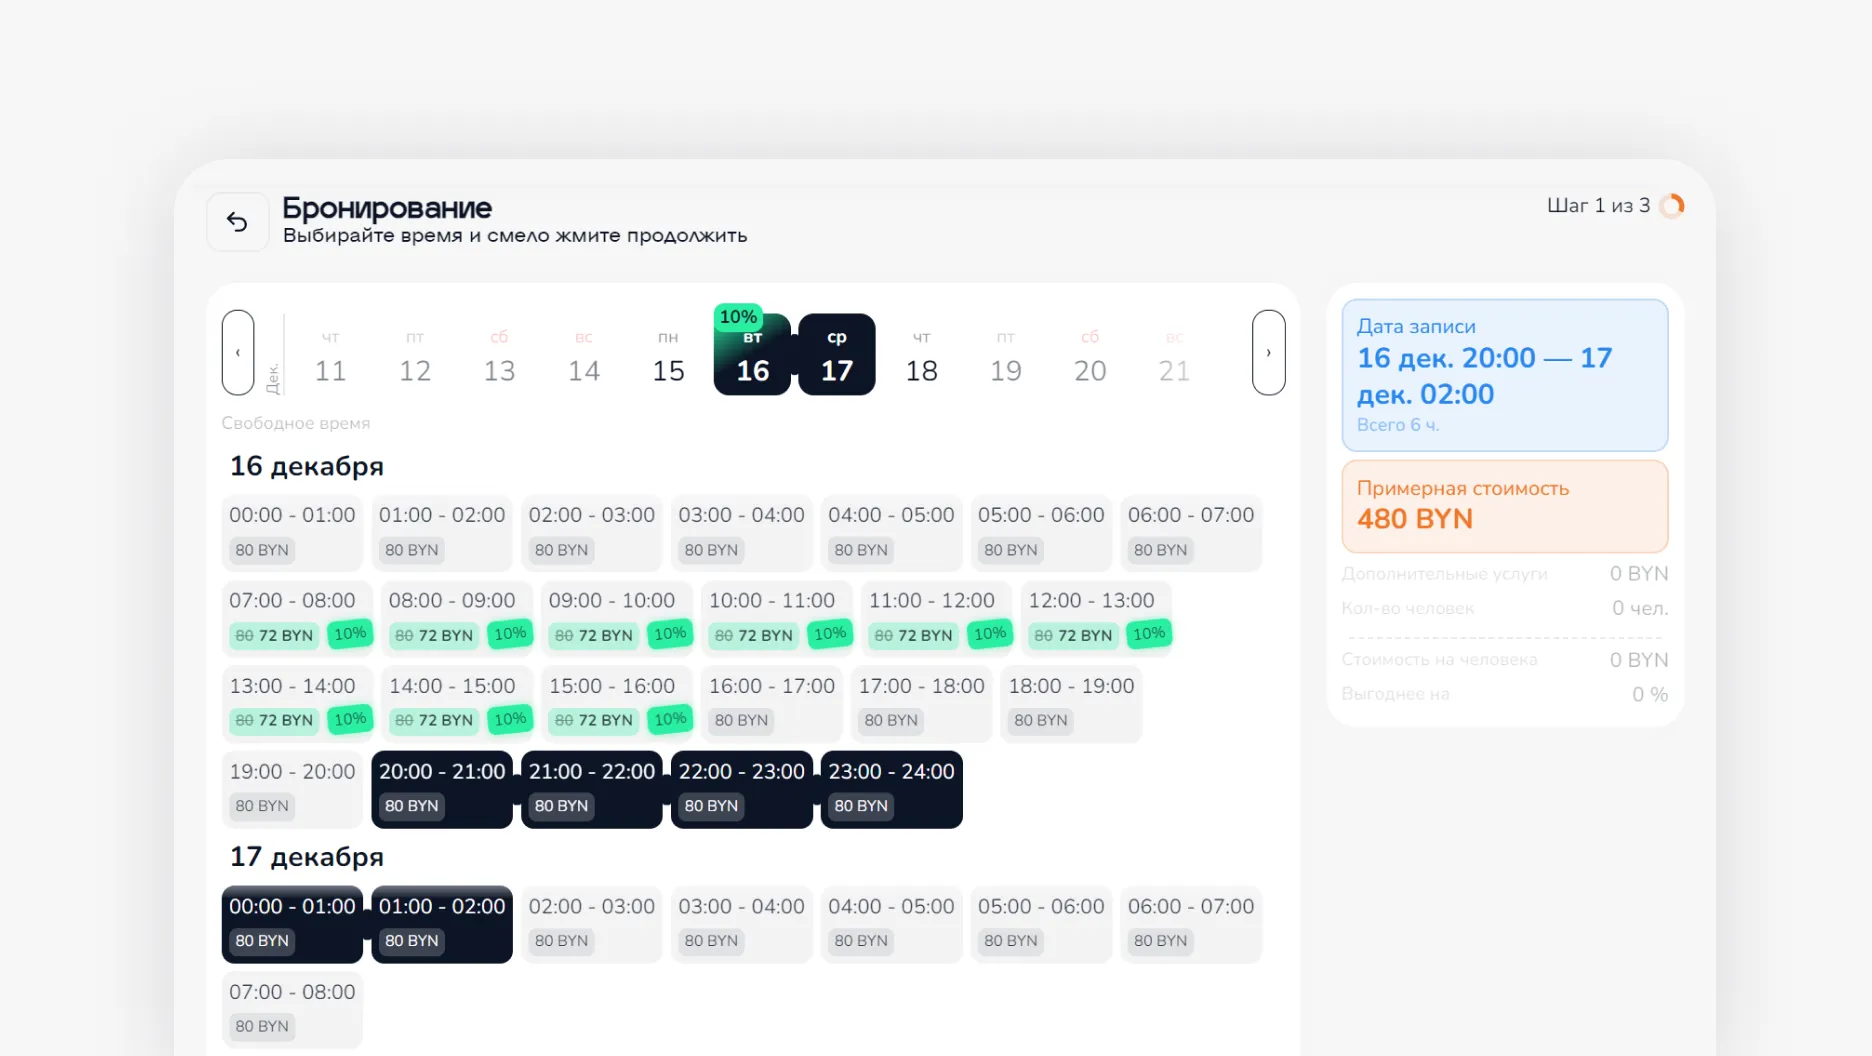Click the step progress circle icon
Image resolution: width=1872 pixels, height=1056 pixels.
1672,206
